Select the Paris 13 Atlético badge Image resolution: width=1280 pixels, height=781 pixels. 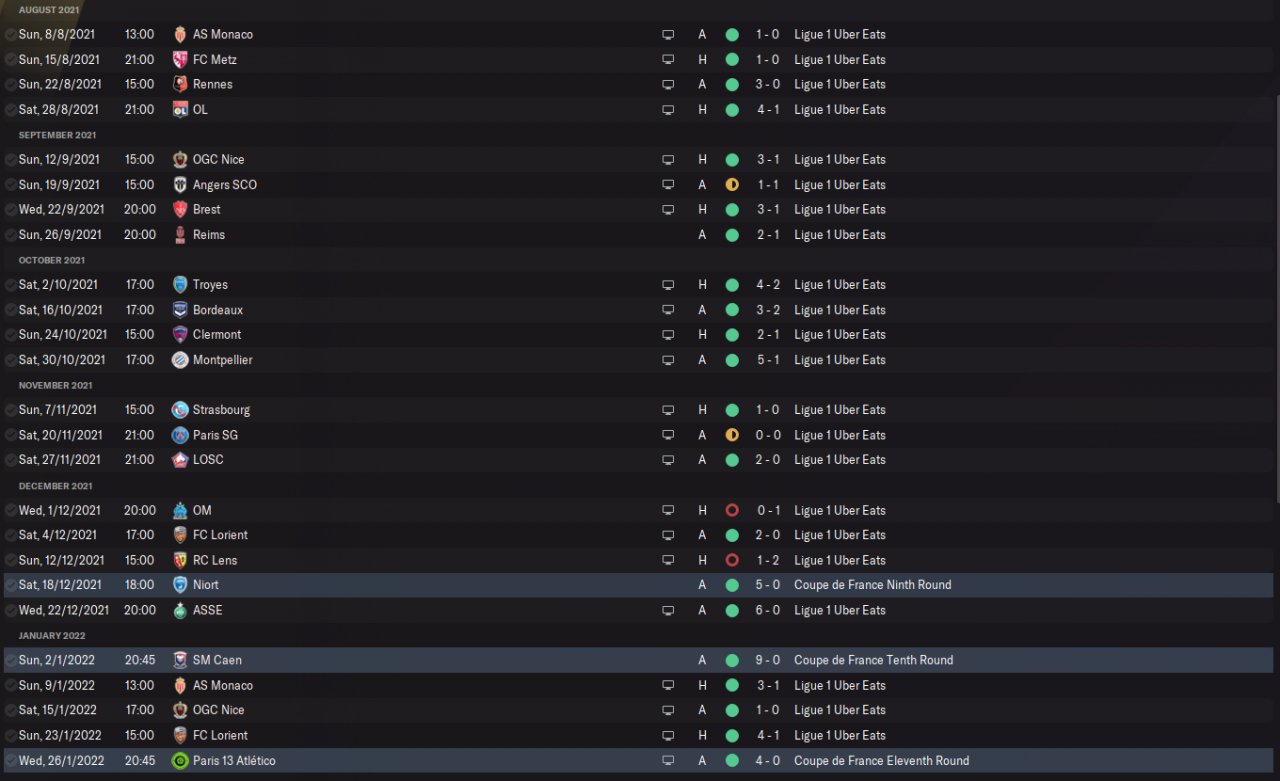[180, 761]
